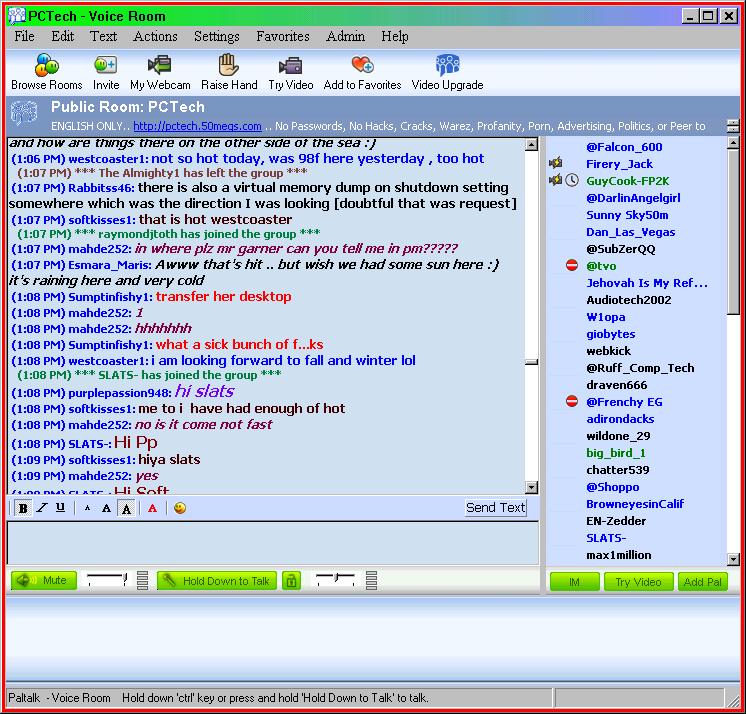
Task: Click the microphone icon beside Firery_Jack
Action: coord(555,163)
